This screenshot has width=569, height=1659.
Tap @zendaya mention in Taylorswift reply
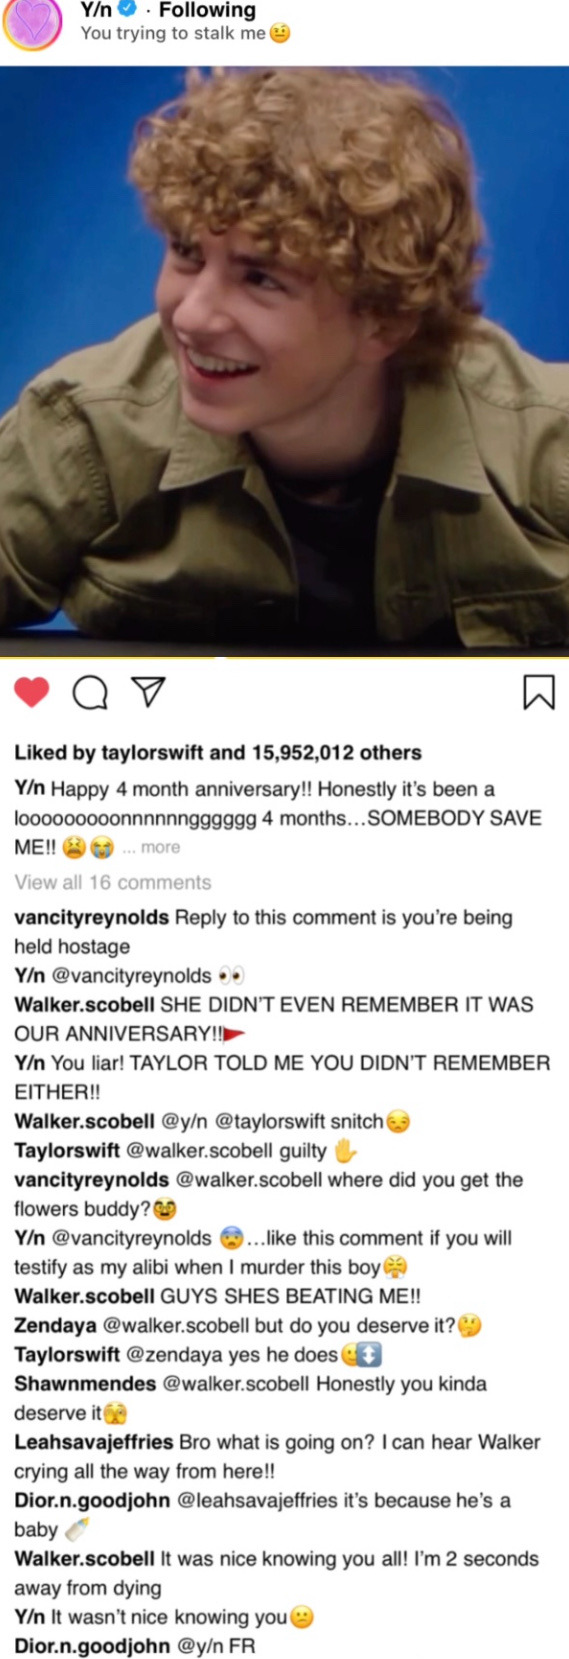click(x=173, y=1354)
